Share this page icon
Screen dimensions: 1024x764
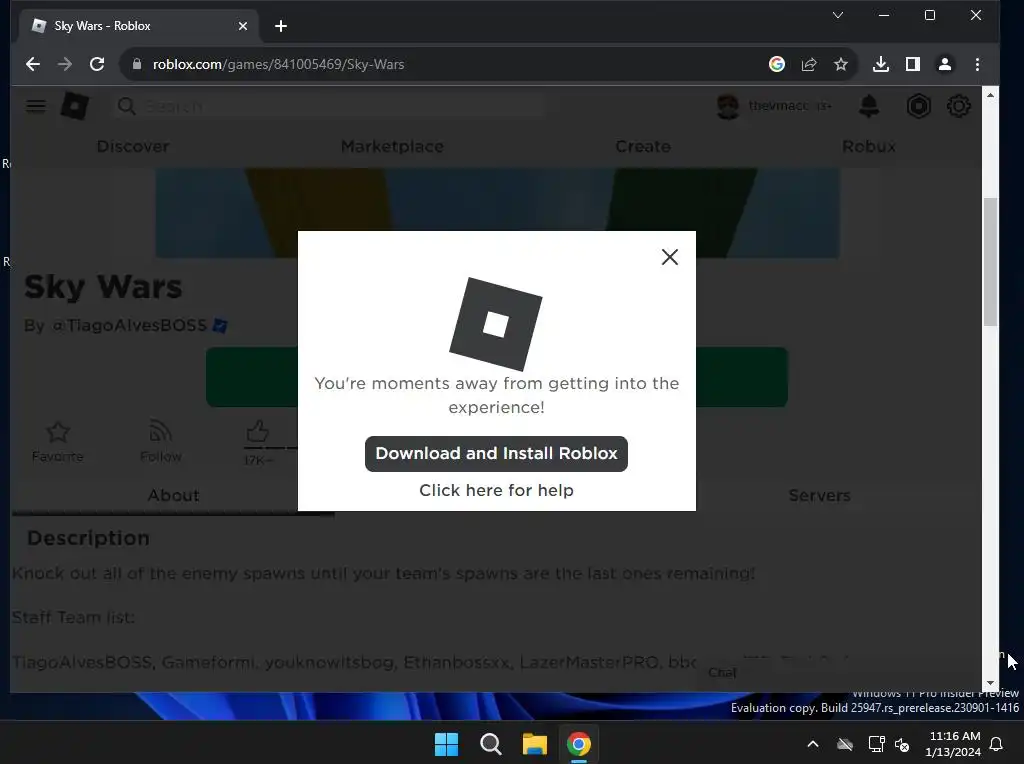pos(808,64)
